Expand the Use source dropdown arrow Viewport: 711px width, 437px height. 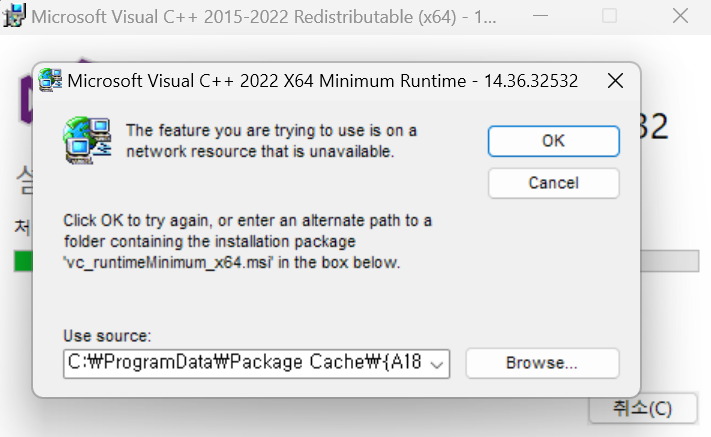click(436, 364)
